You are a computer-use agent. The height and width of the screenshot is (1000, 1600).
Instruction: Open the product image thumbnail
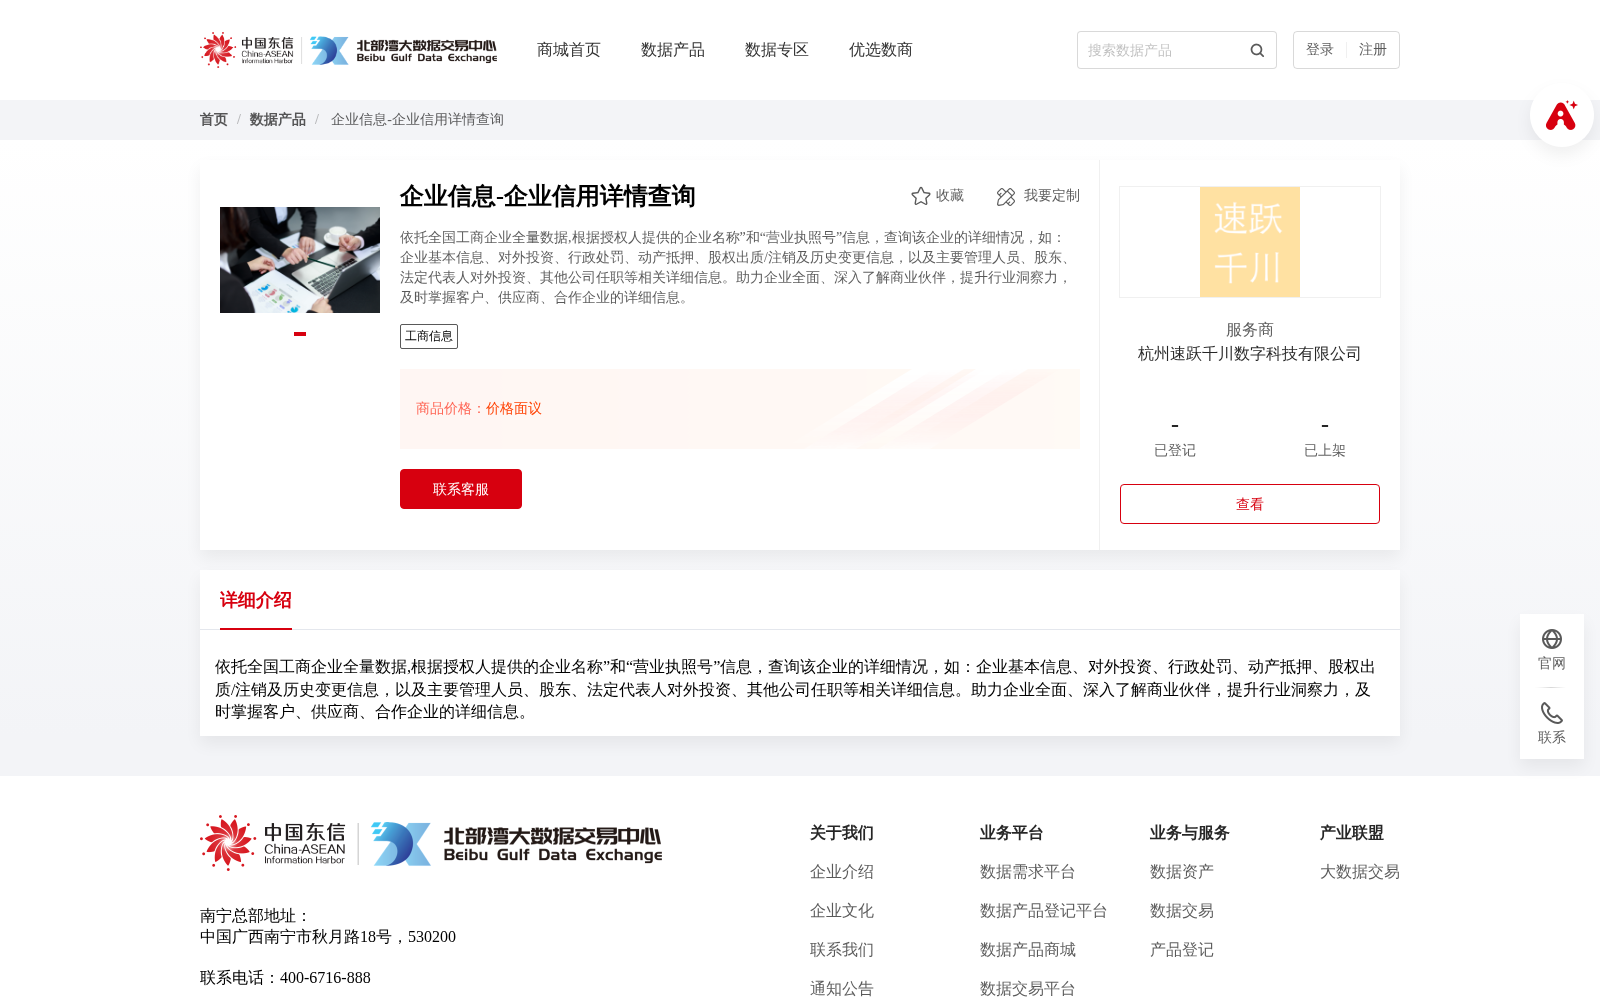(300, 260)
